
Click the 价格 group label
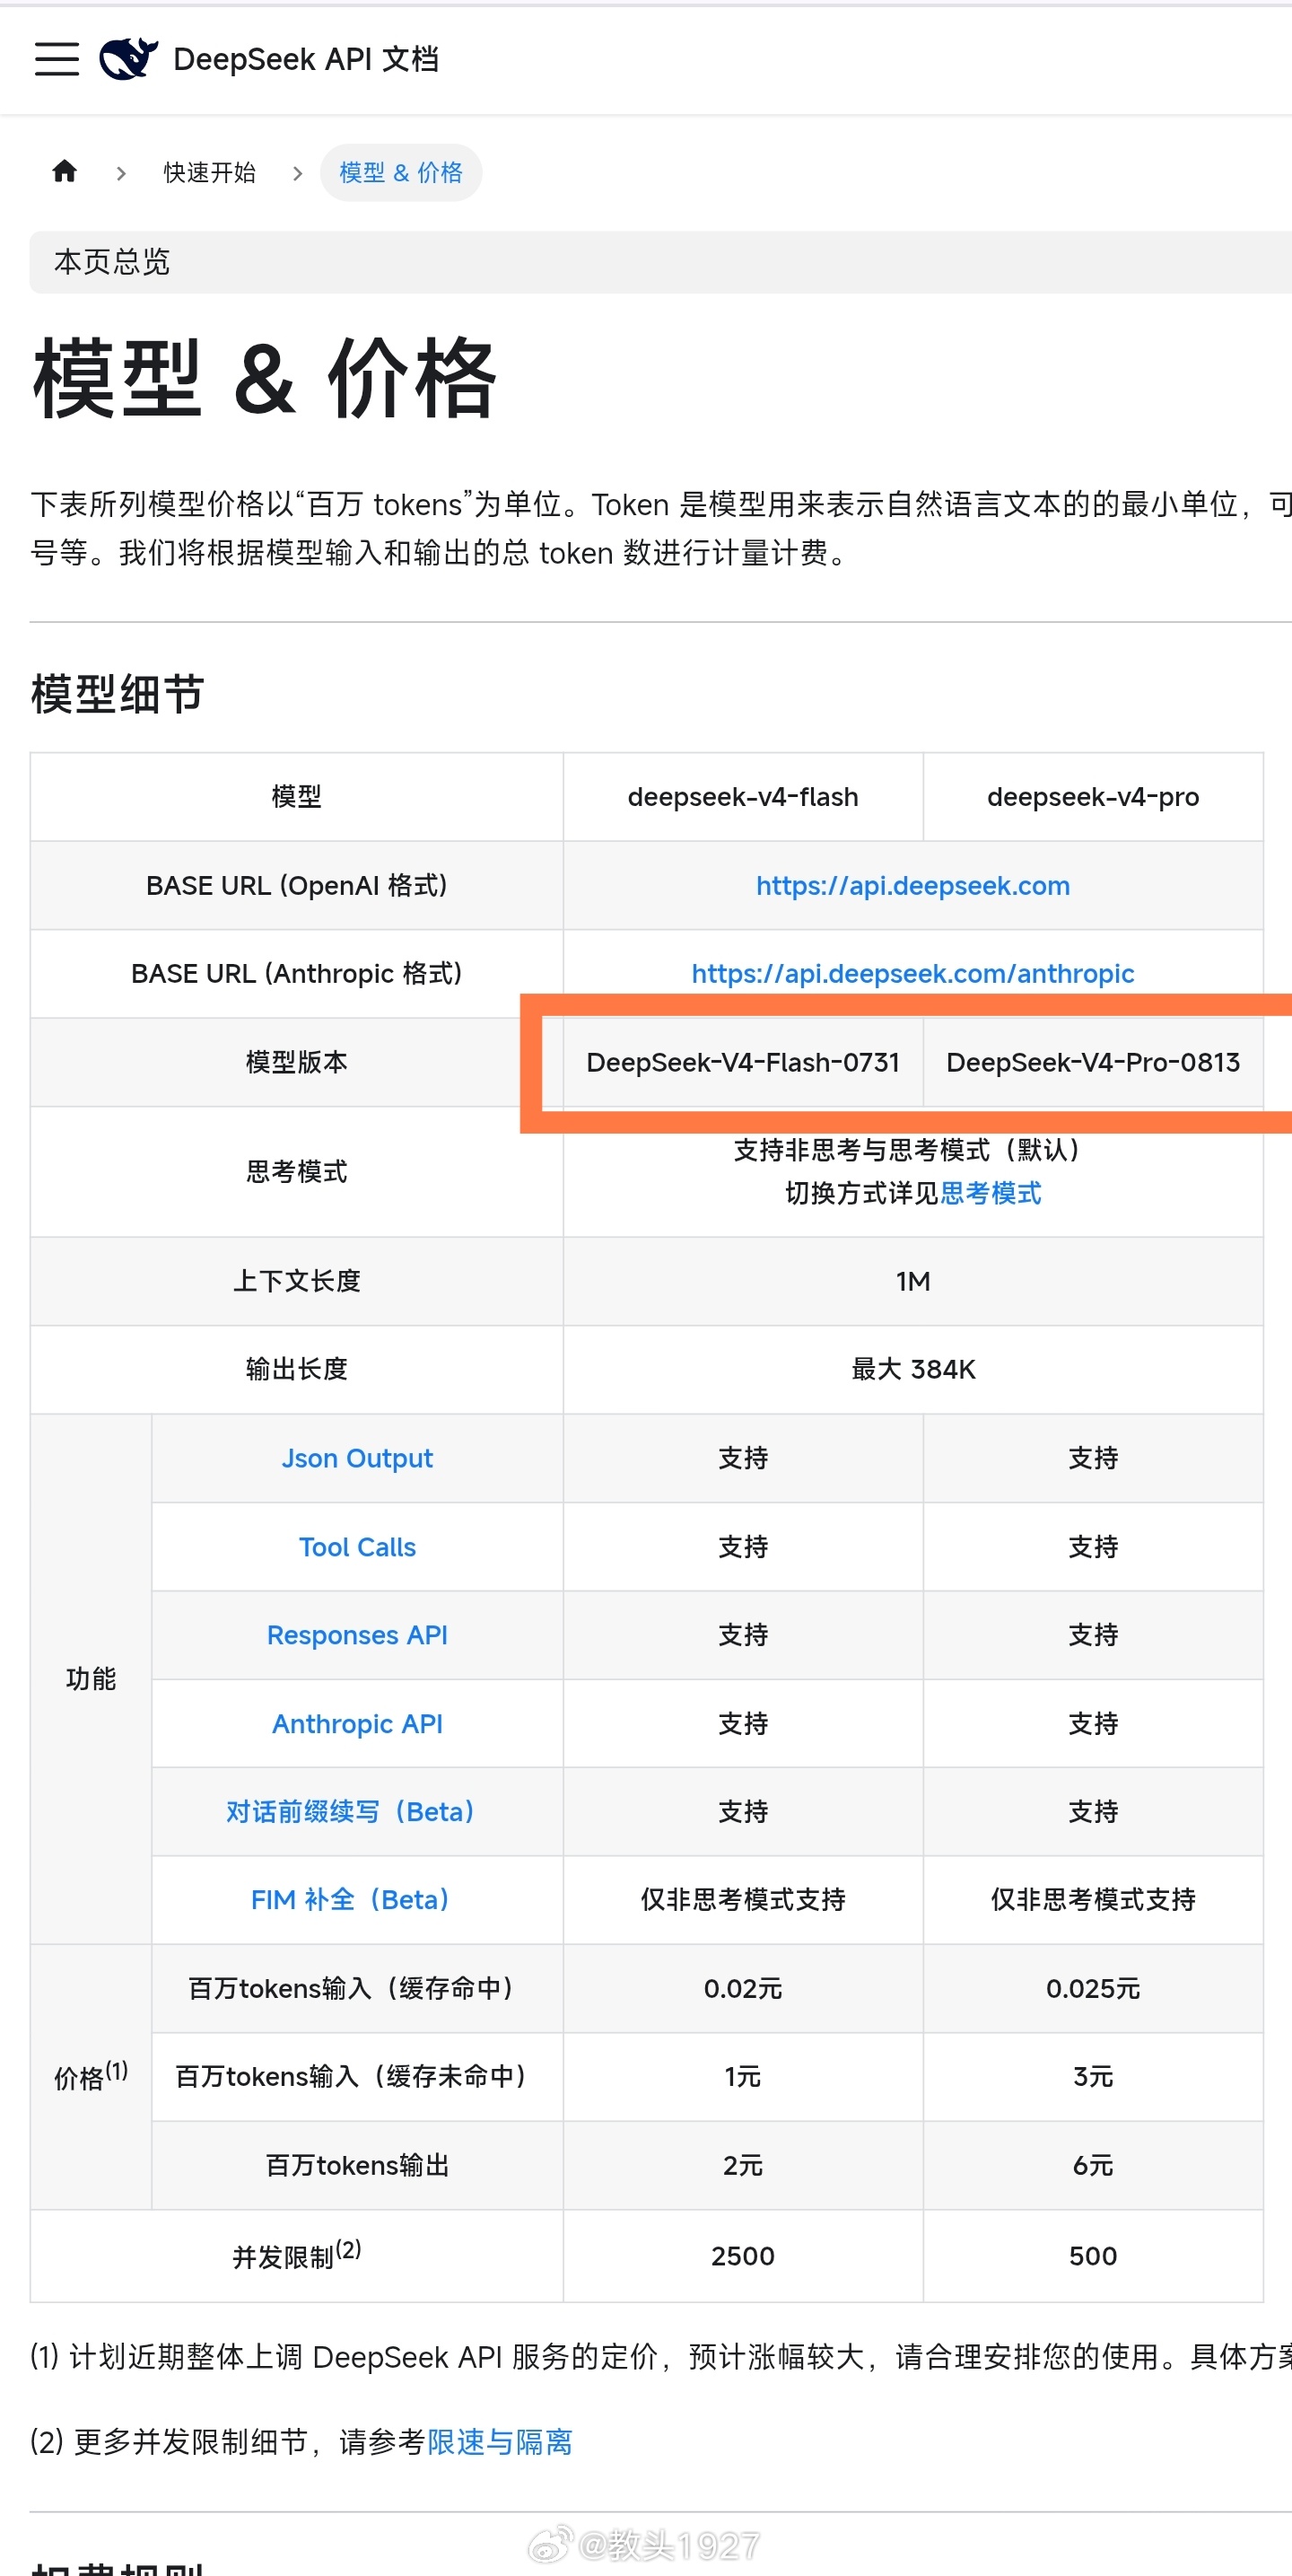click(x=91, y=2077)
